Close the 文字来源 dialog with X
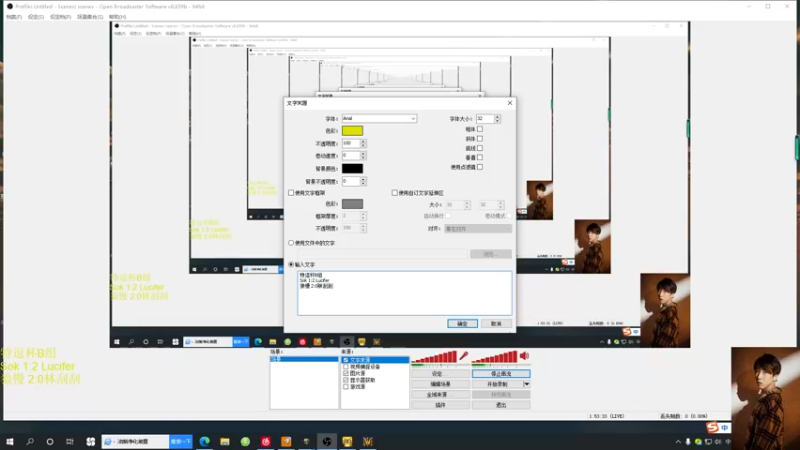800x450 pixels. click(510, 103)
